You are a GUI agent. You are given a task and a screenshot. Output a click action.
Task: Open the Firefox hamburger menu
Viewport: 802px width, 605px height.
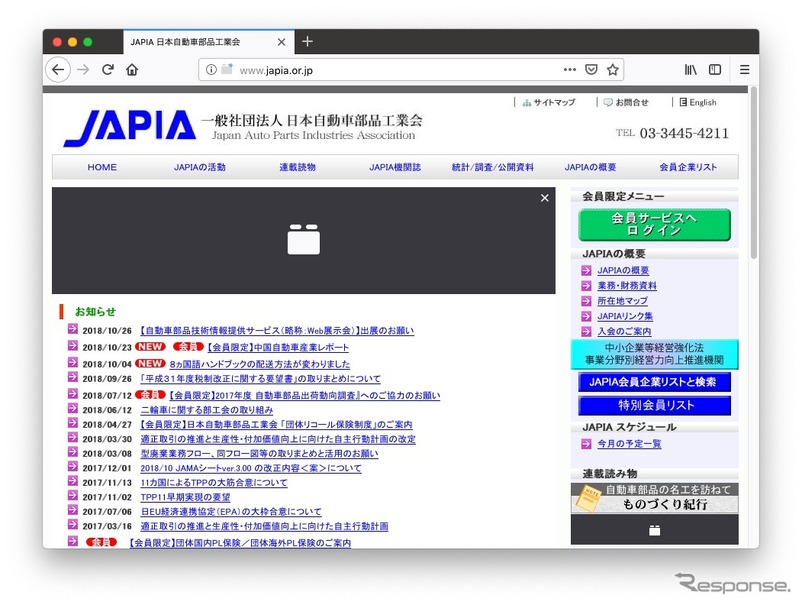[745, 70]
